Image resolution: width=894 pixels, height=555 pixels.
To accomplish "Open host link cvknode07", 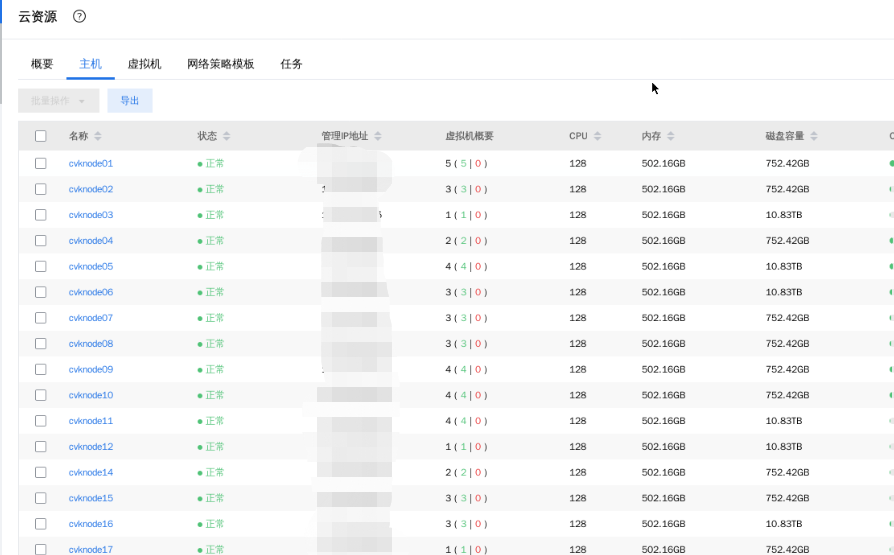I will (91, 318).
